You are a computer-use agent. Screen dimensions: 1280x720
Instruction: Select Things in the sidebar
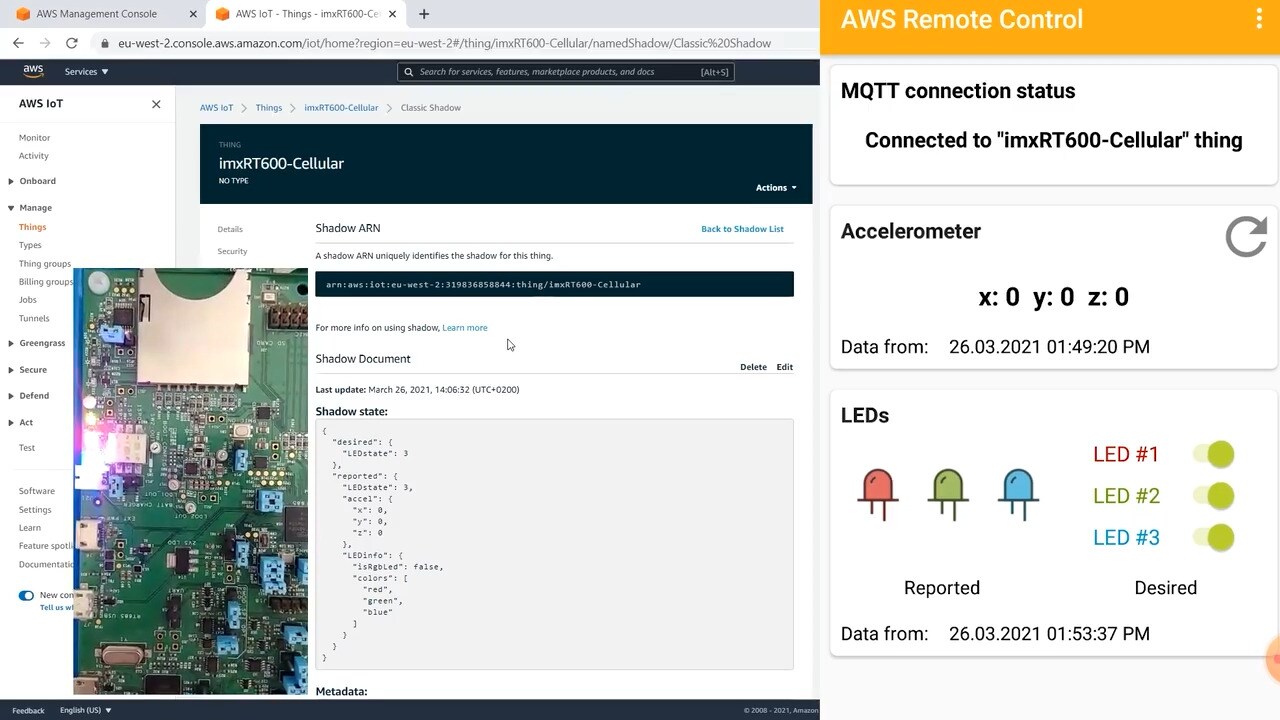(x=32, y=227)
